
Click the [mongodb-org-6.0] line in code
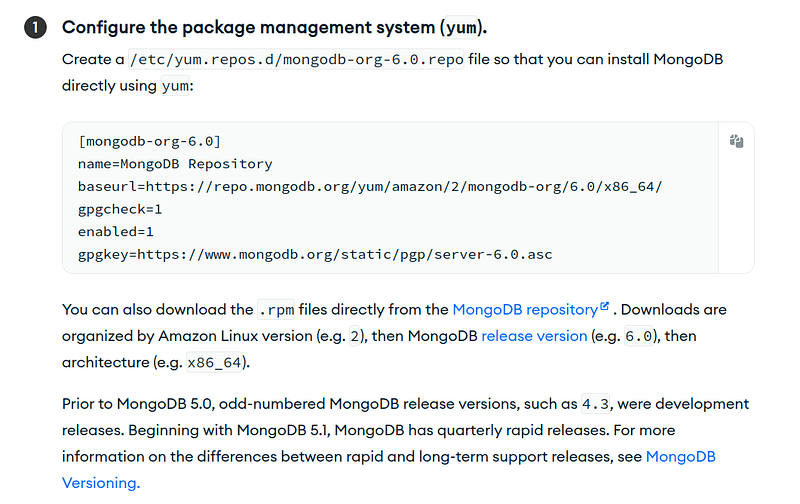[x=149, y=141]
